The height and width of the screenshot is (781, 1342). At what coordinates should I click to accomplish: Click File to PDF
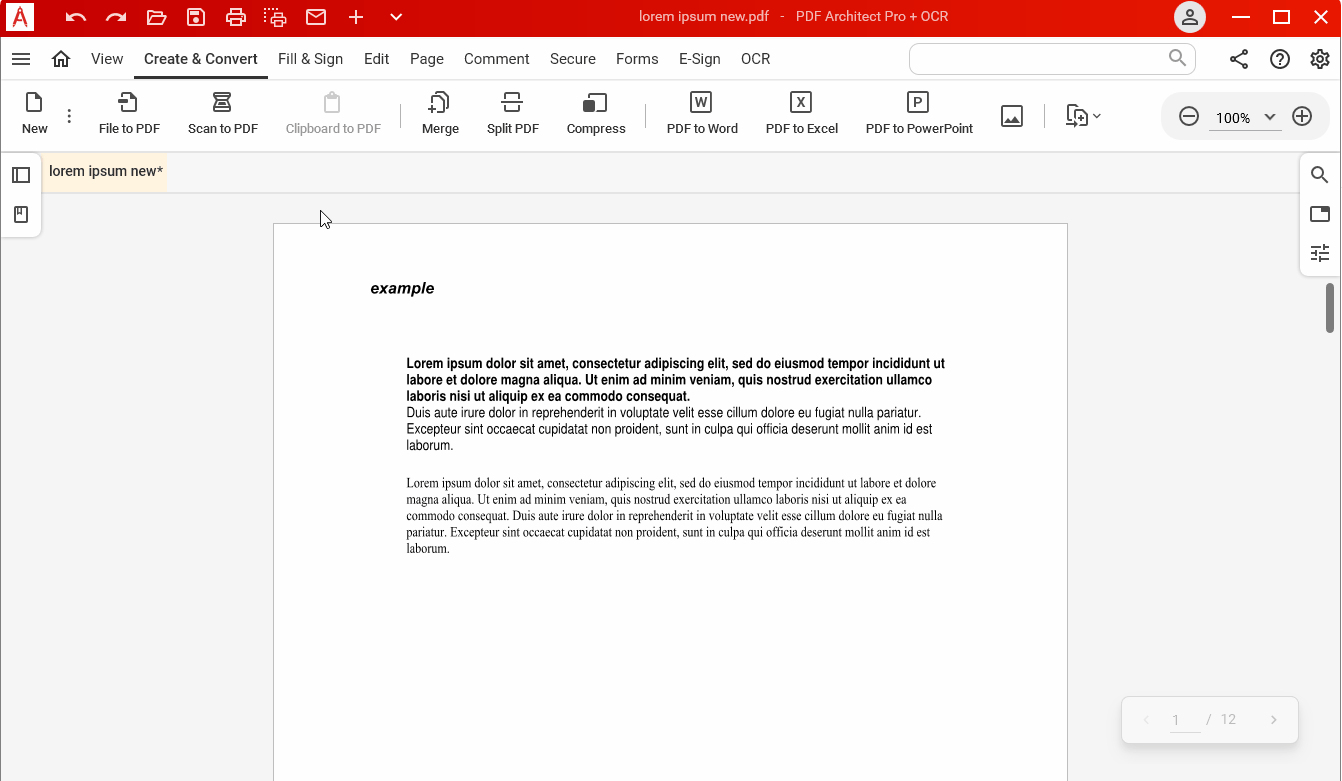coord(129,114)
